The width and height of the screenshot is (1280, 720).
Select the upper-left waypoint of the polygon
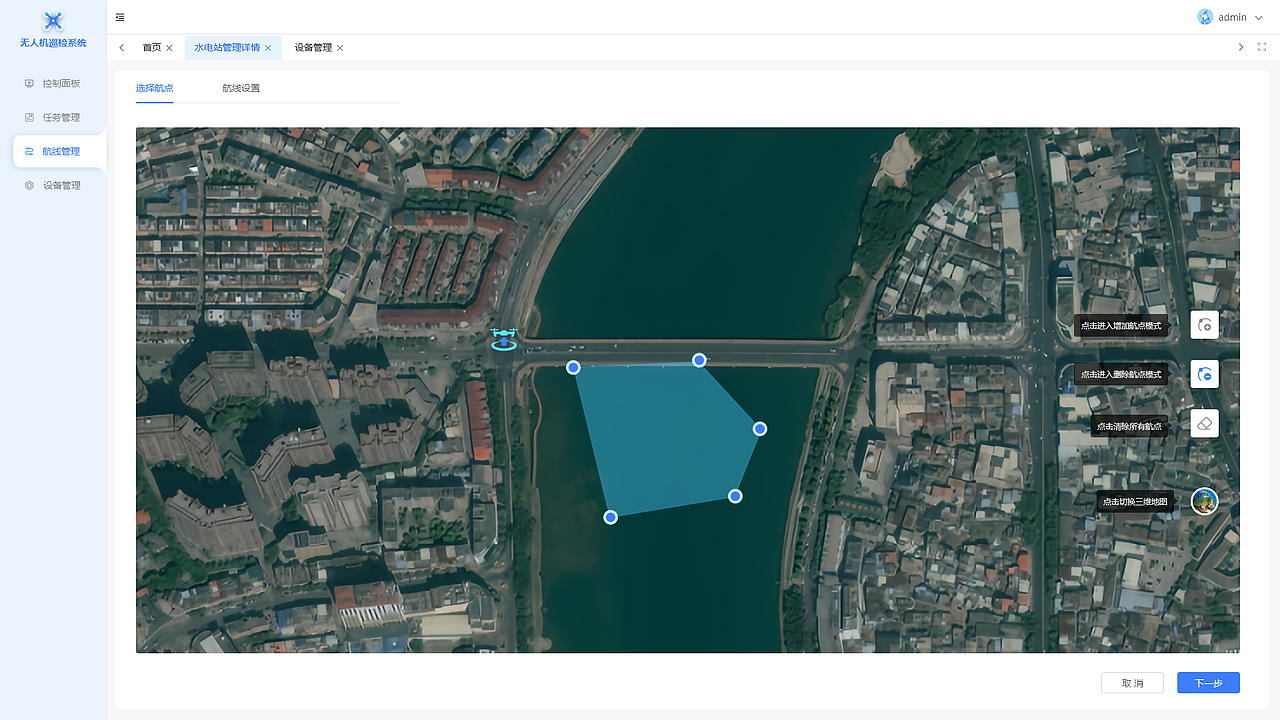[x=573, y=368]
